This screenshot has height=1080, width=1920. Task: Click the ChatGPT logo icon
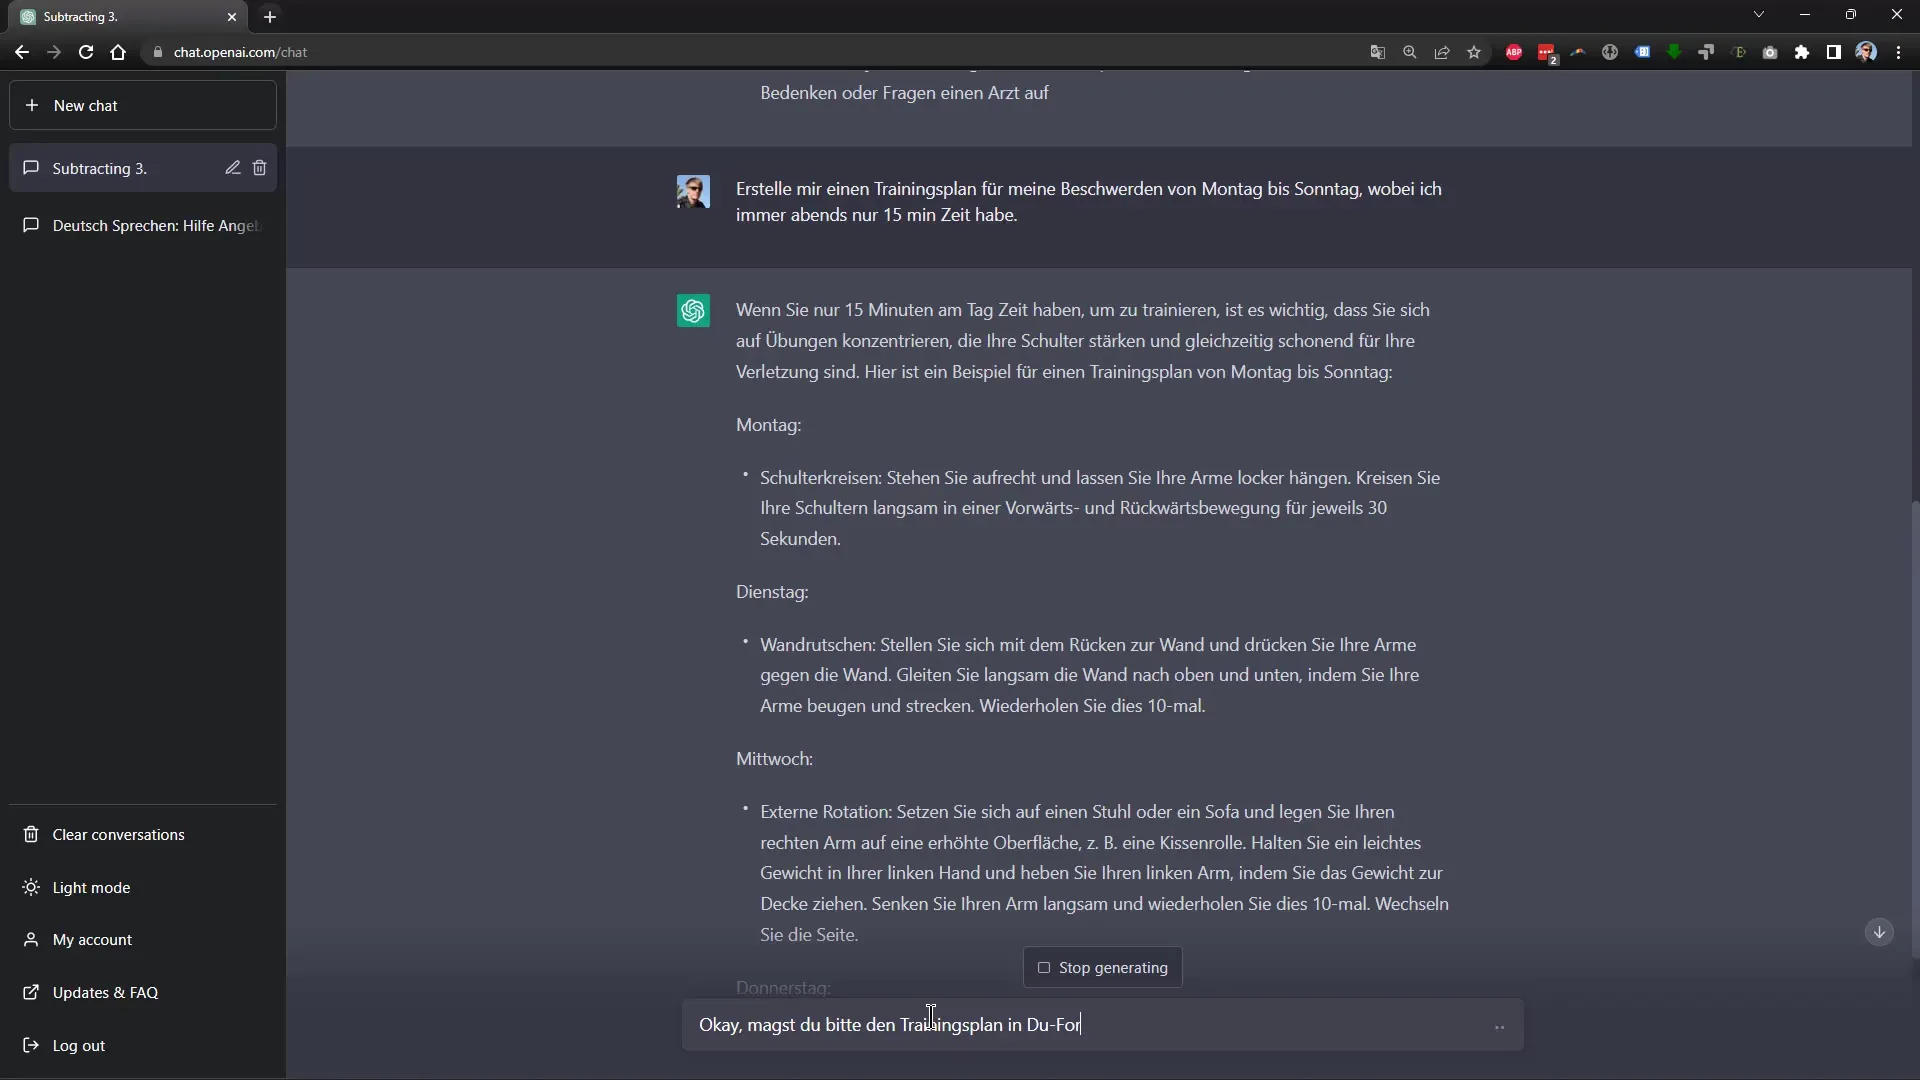694,309
